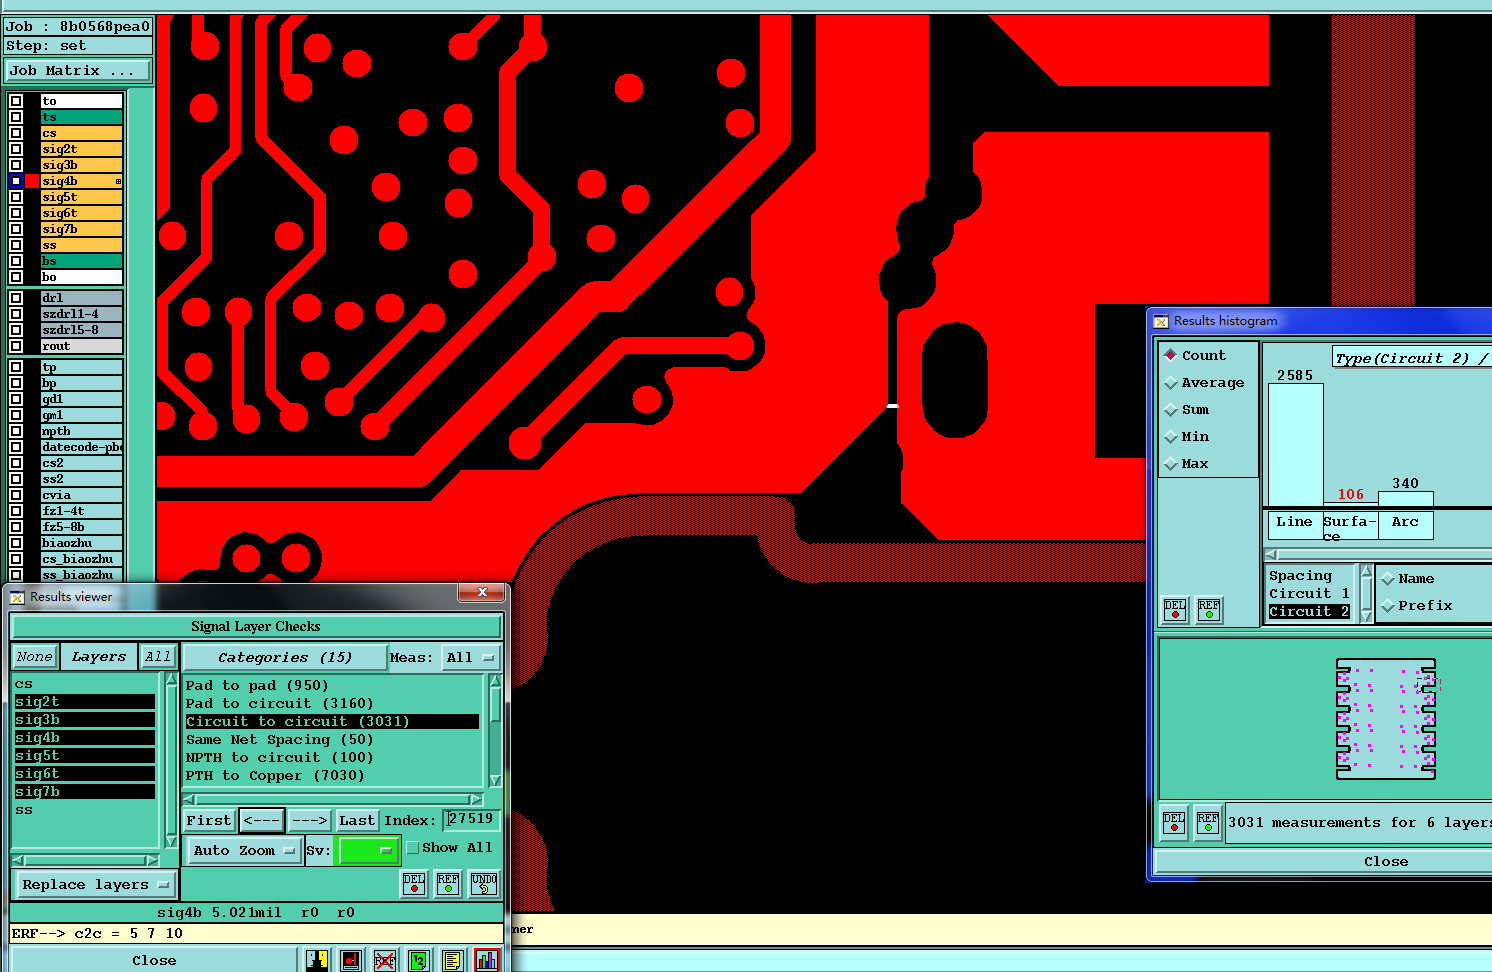Image resolution: width=1492 pixels, height=972 pixels.
Task: Click the Line histogram bar
Action: coord(1295,445)
